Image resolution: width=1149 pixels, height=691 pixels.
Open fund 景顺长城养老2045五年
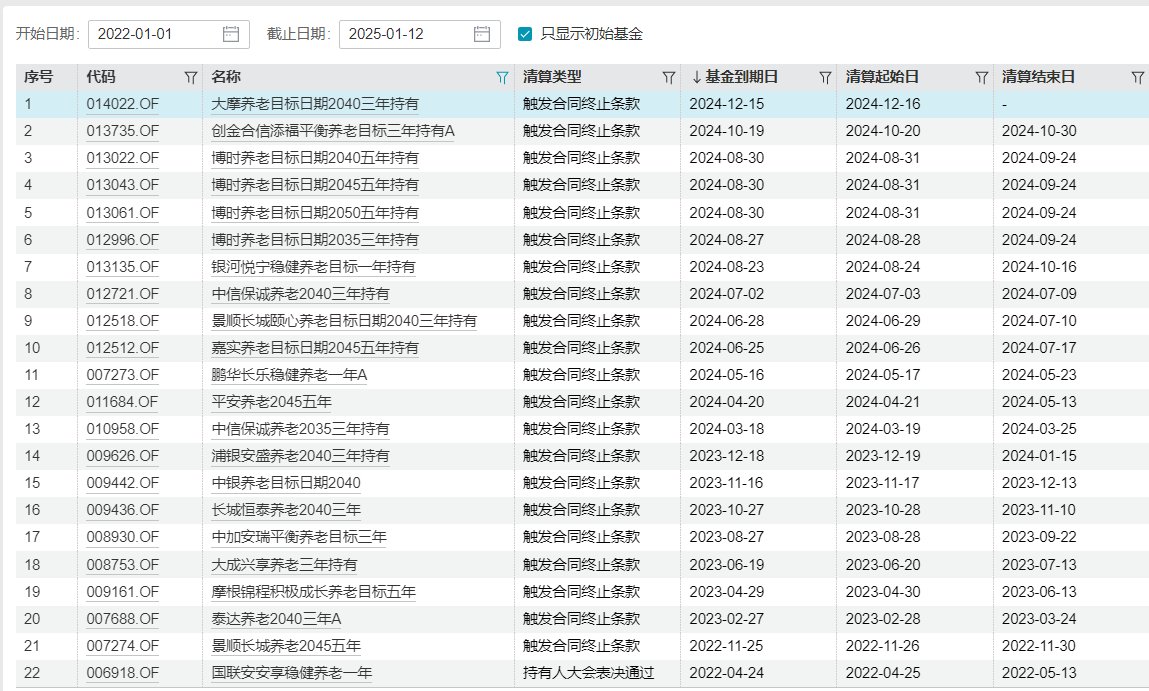(x=286, y=647)
